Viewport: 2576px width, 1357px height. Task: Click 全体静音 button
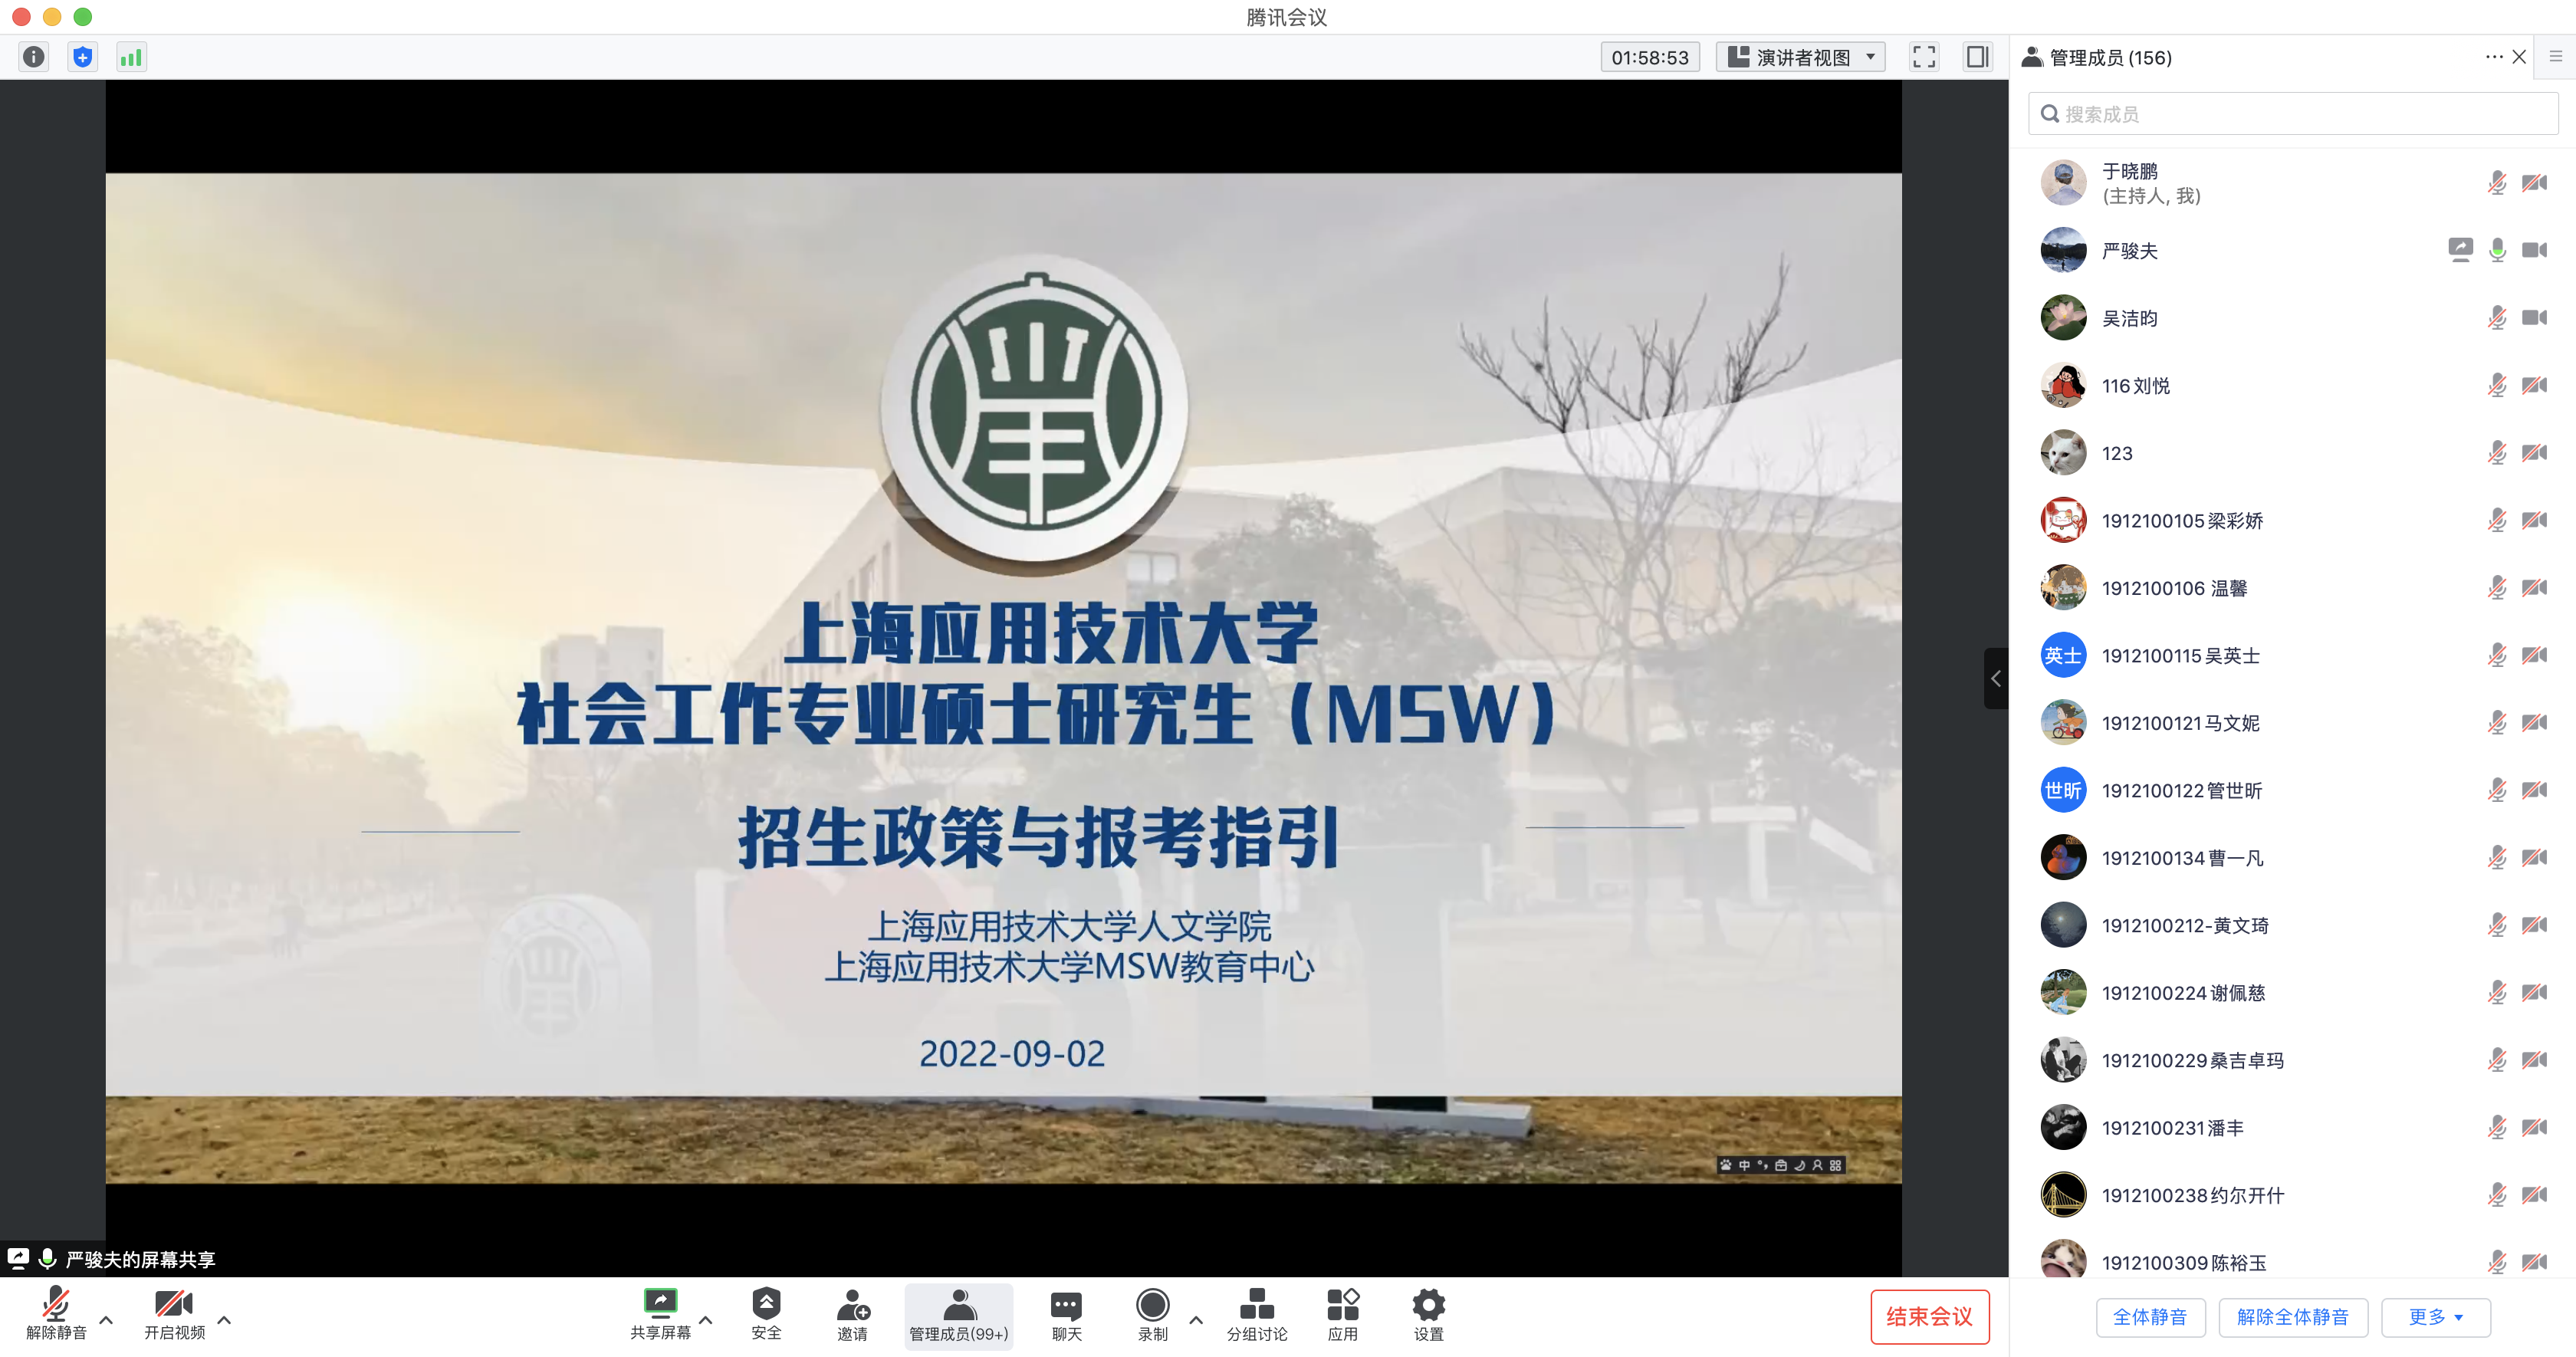tap(2149, 1317)
